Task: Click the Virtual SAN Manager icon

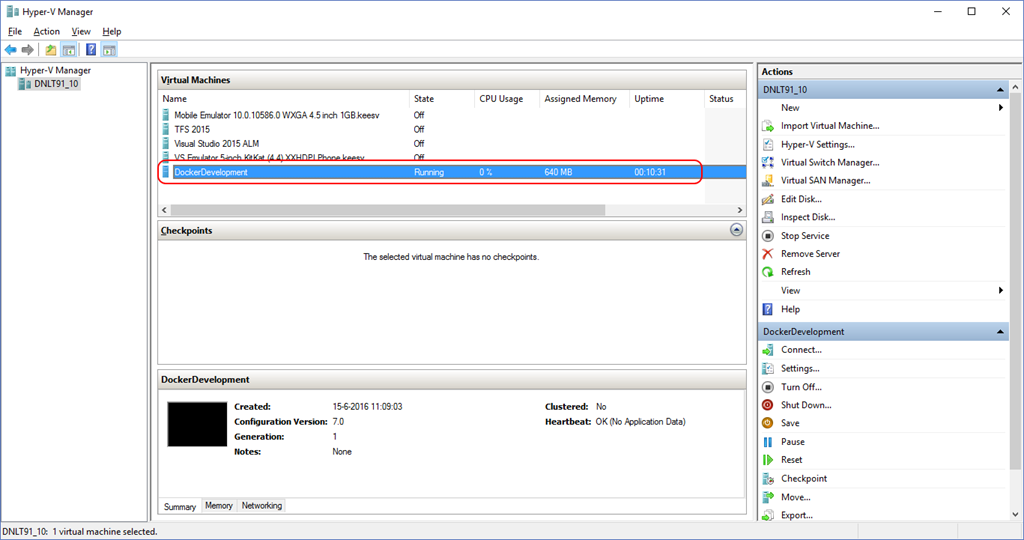Action: pyautogui.click(x=768, y=181)
